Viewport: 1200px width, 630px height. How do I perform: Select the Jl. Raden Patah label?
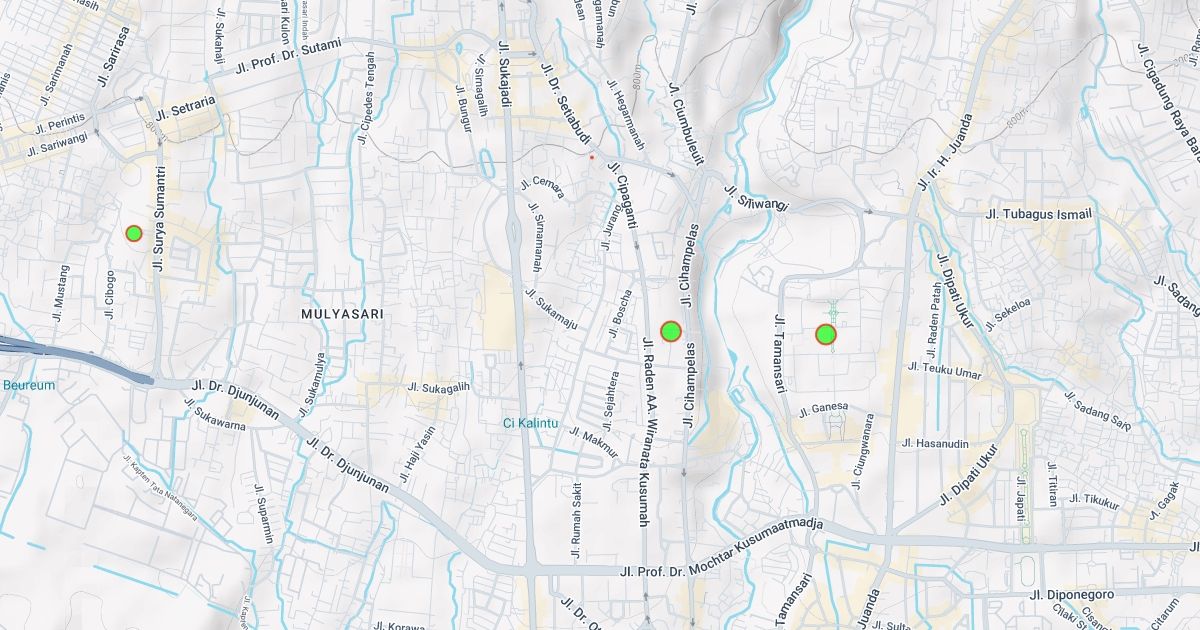[x=933, y=320]
